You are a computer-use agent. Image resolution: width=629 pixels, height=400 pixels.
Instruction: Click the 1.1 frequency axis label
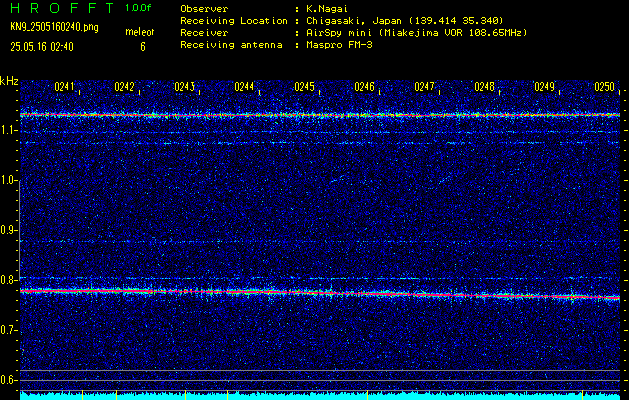pos(8,130)
